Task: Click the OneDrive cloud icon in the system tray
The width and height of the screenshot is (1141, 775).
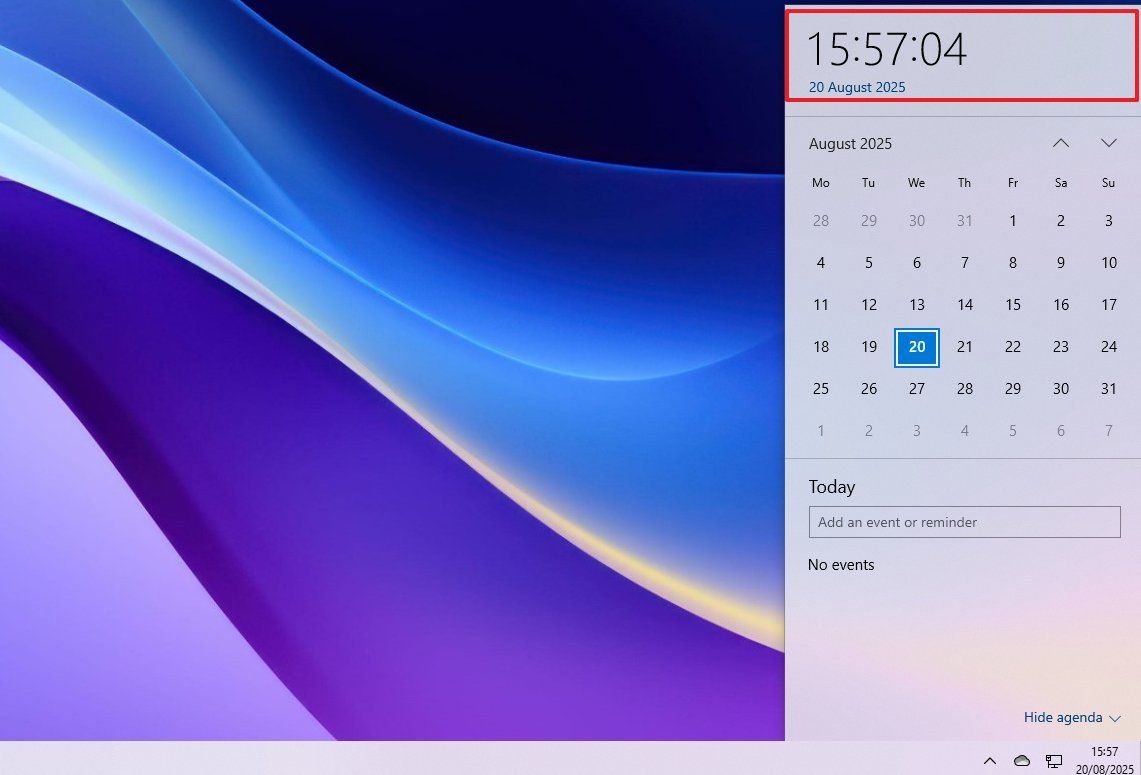Action: point(1022,761)
